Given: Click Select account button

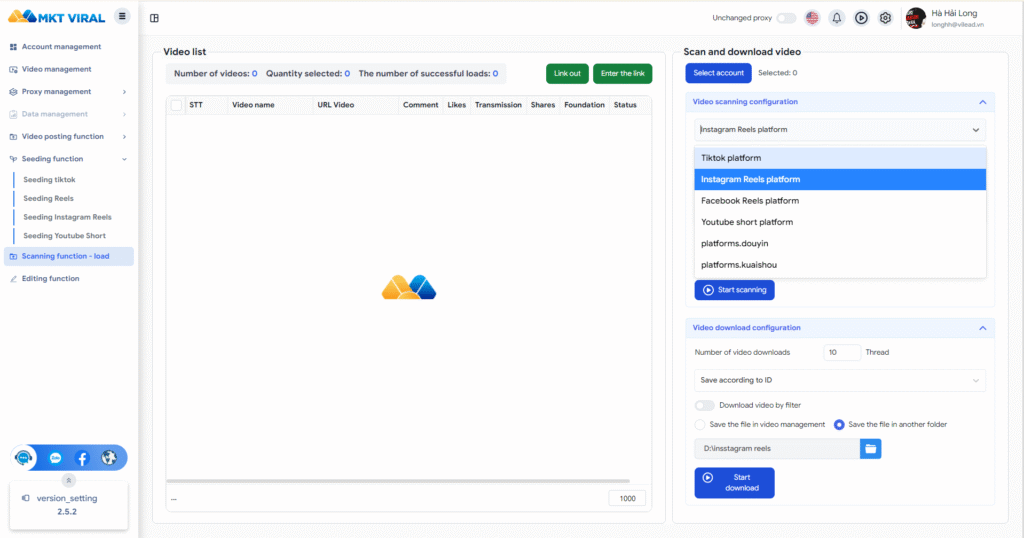Looking at the screenshot, I should [x=718, y=73].
